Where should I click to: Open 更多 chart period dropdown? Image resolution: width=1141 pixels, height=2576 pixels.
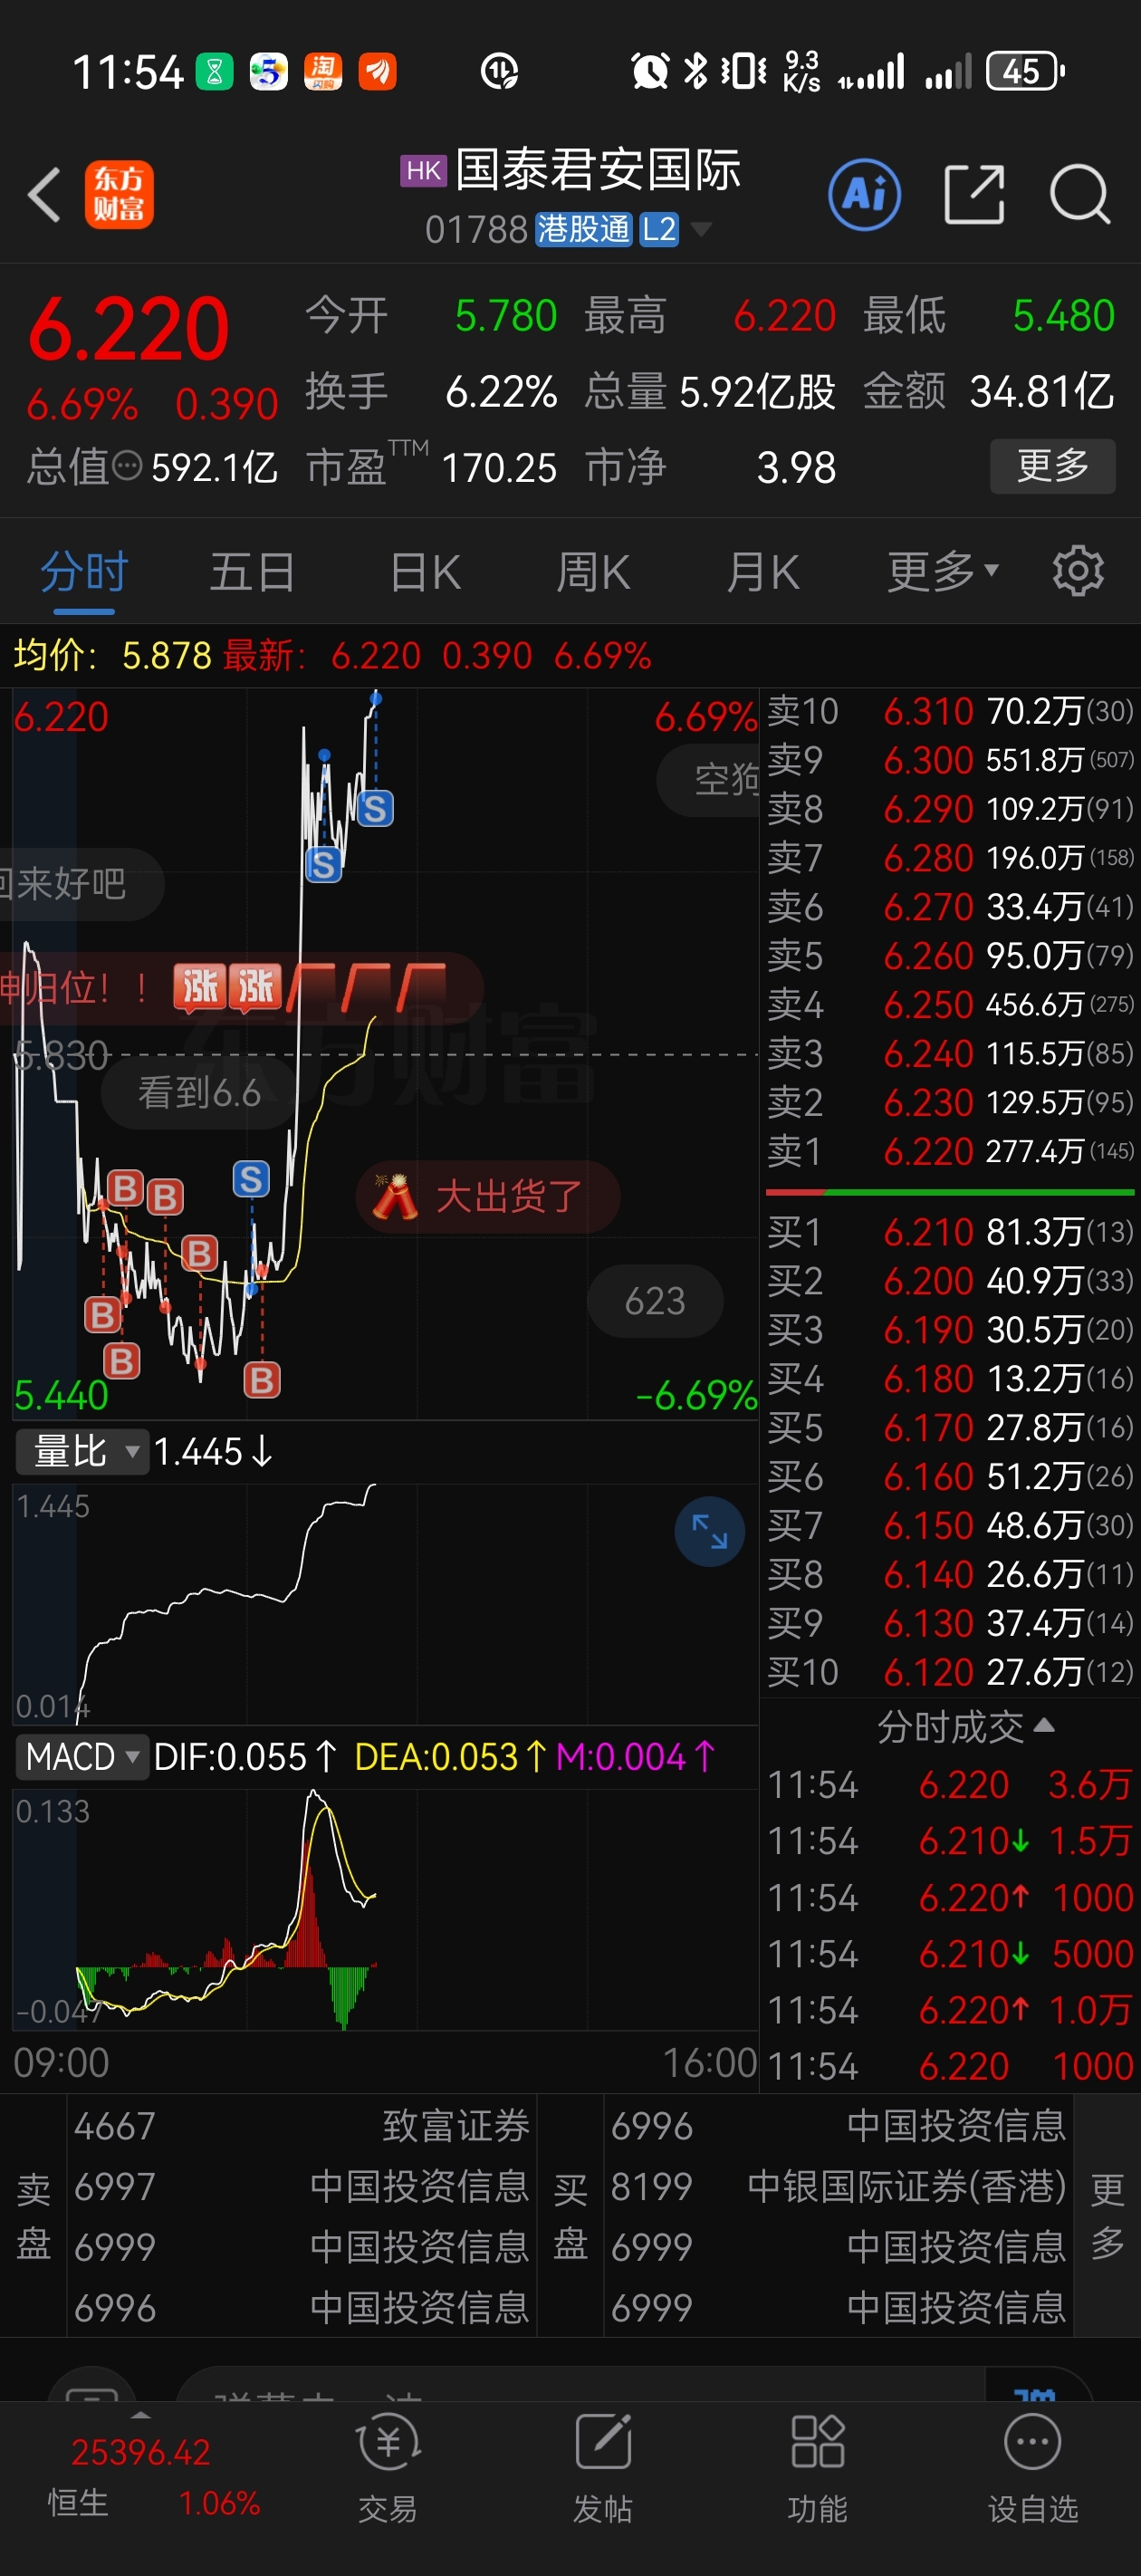(942, 572)
